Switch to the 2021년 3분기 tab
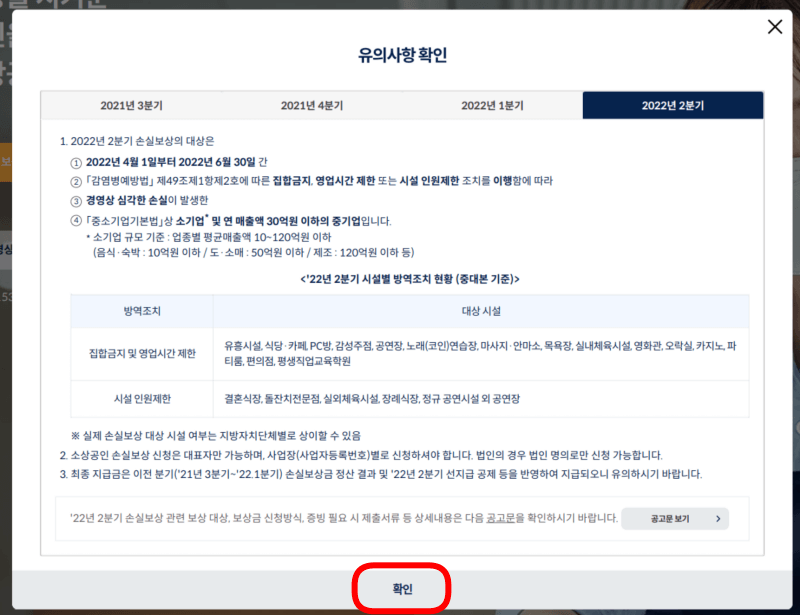 coord(131,104)
